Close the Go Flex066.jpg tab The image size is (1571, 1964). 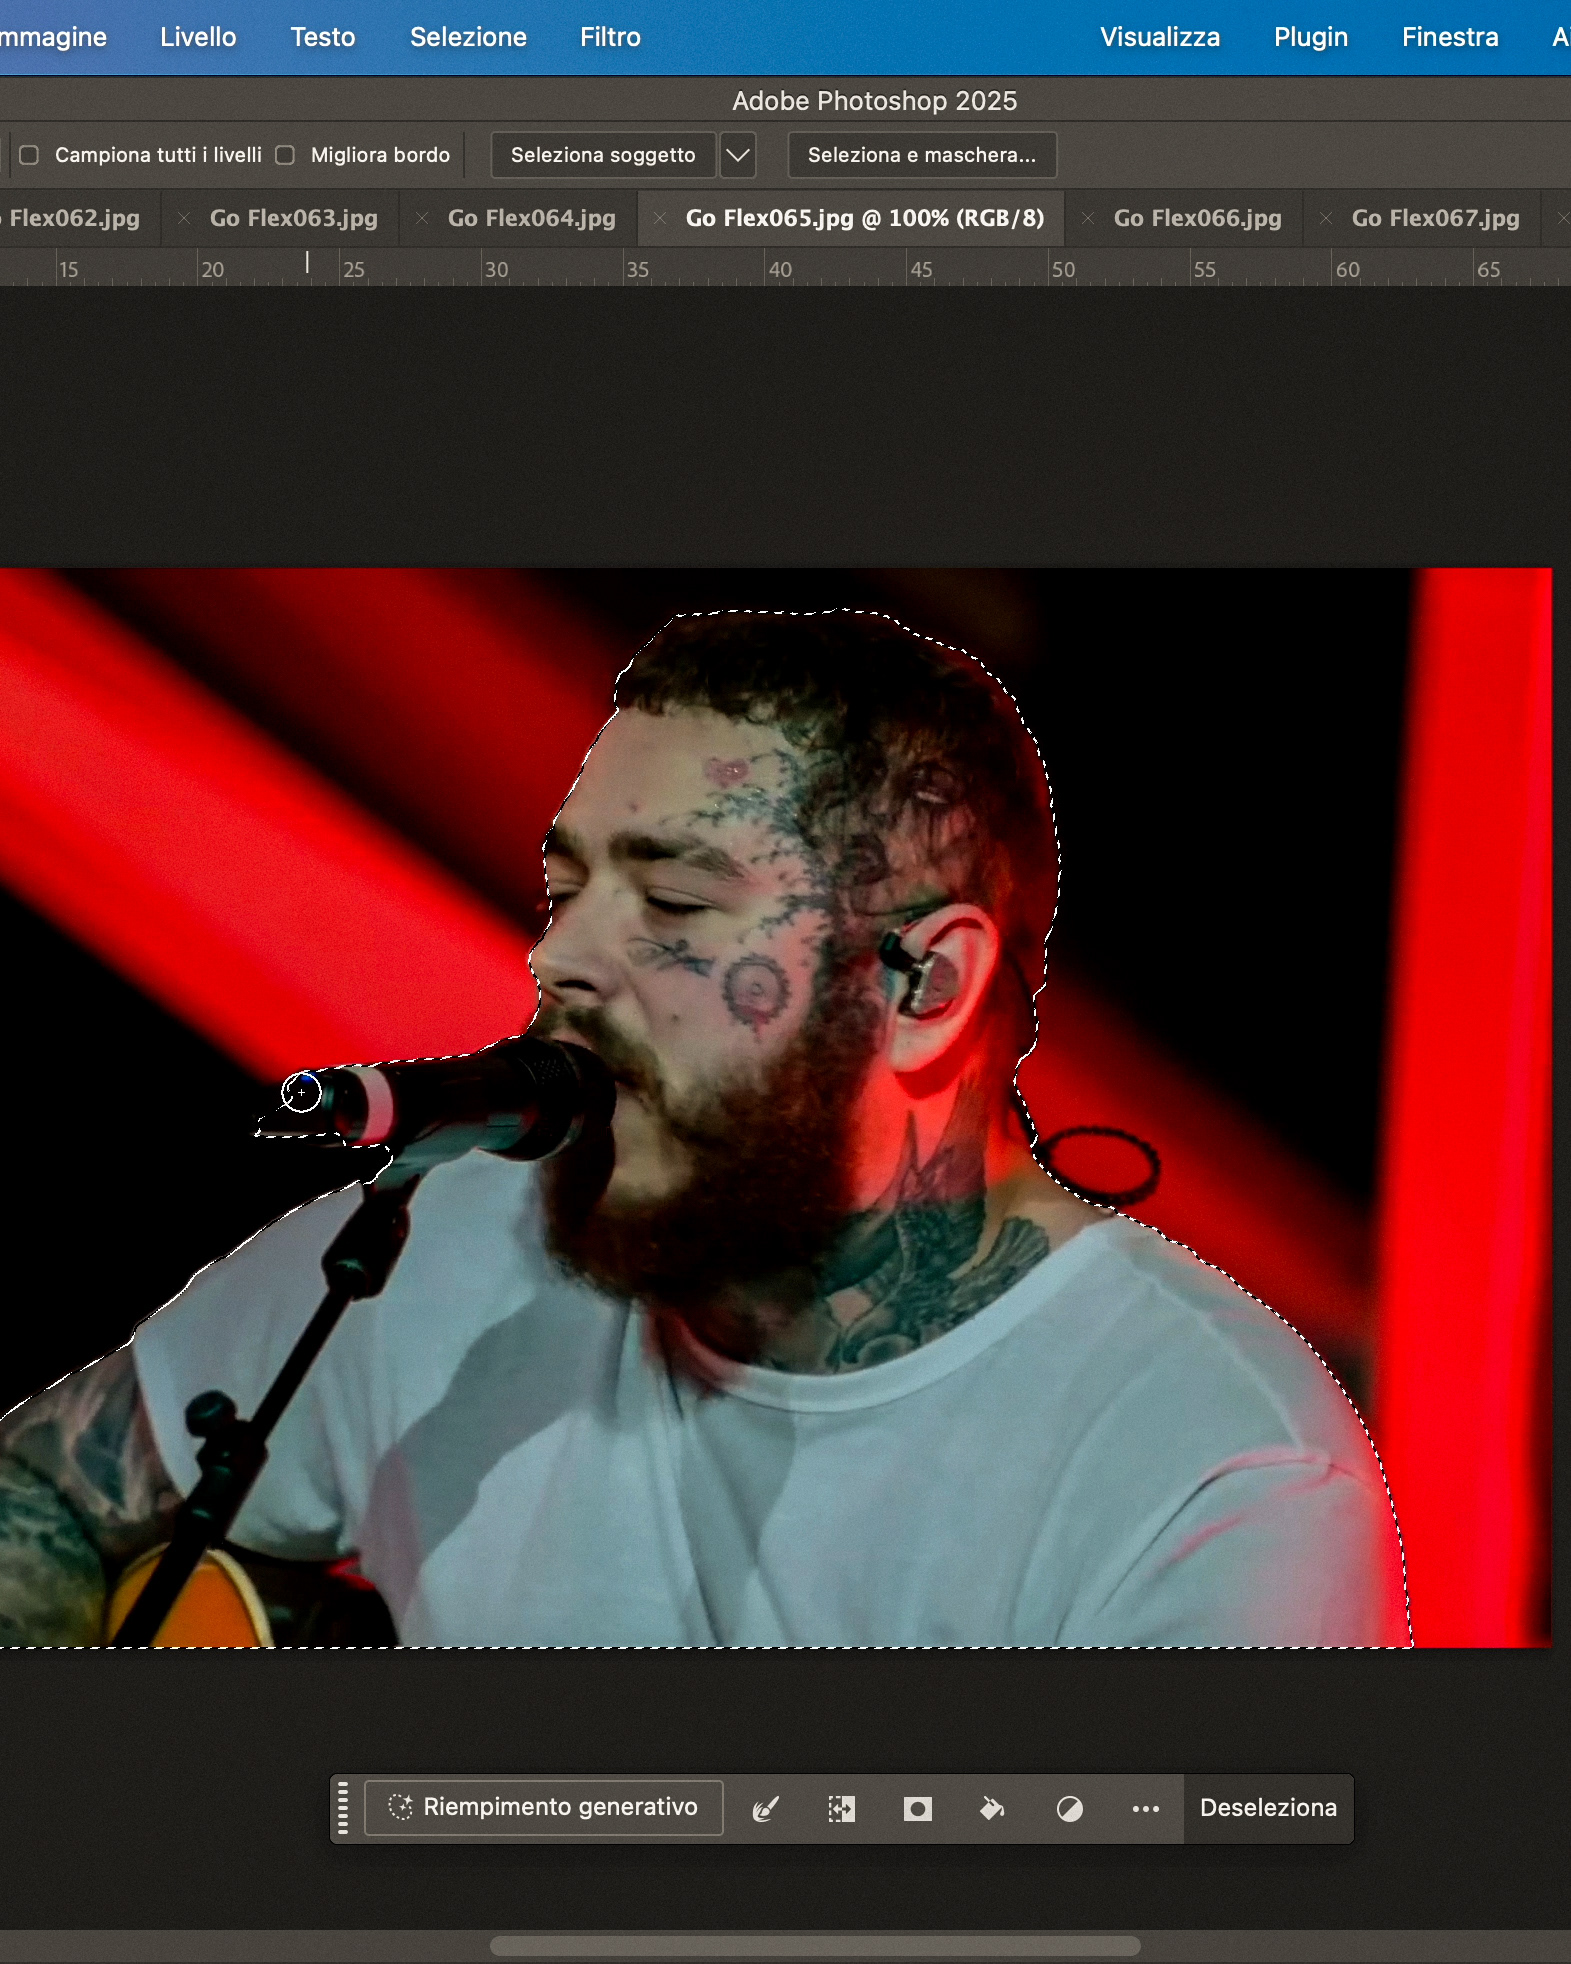click(x=1088, y=218)
